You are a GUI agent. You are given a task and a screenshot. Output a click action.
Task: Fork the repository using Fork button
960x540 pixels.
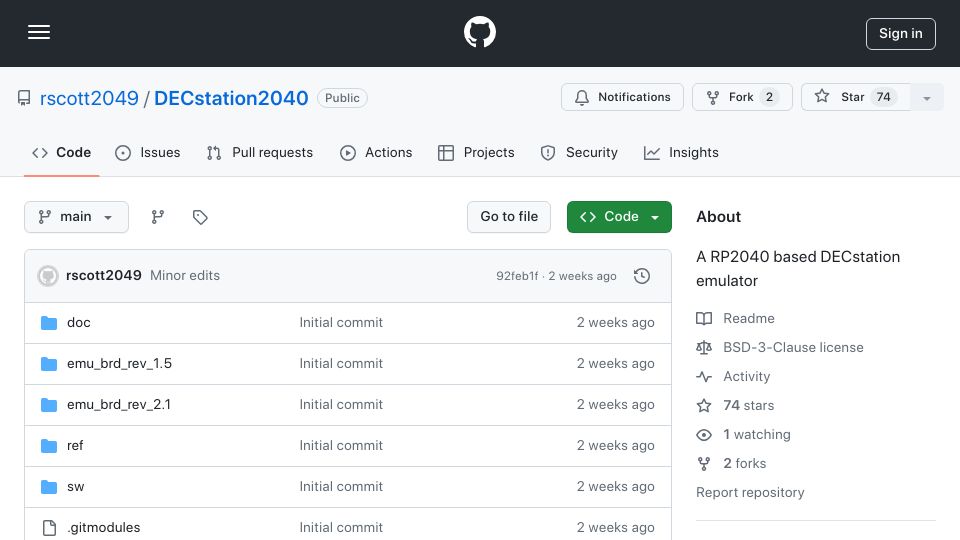(x=742, y=97)
